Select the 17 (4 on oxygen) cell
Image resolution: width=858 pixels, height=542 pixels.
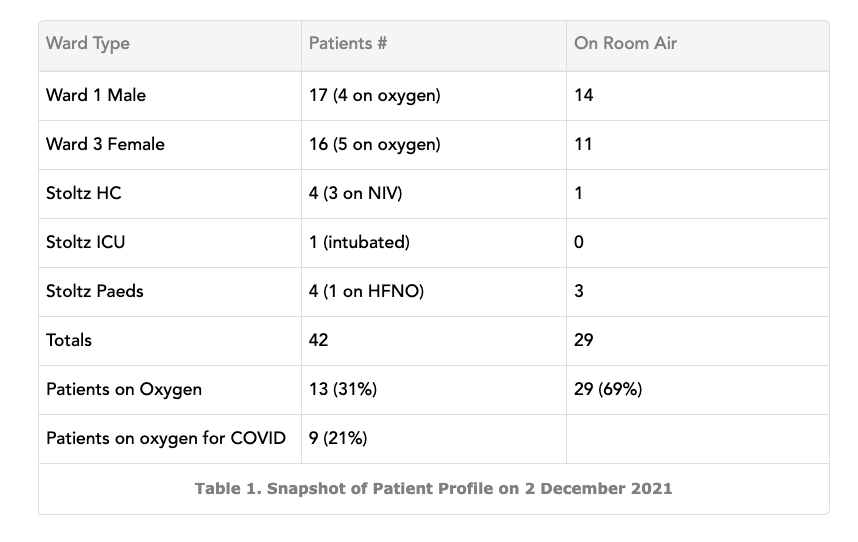pyautogui.click(x=434, y=96)
